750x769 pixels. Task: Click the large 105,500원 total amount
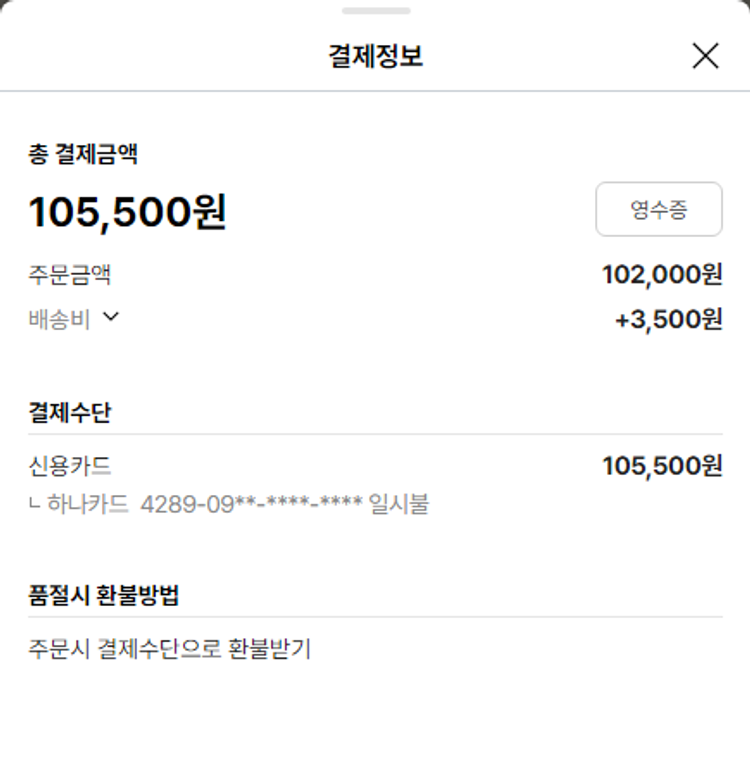tap(127, 212)
